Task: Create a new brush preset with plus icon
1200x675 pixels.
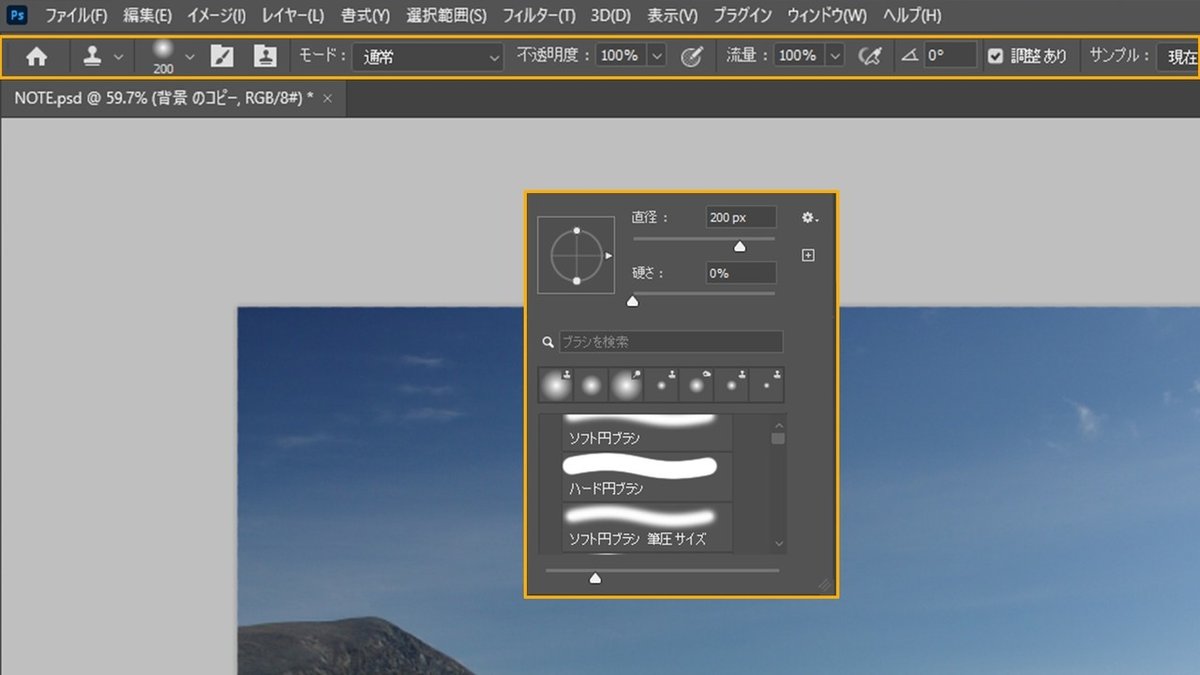Action: tap(806, 255)
